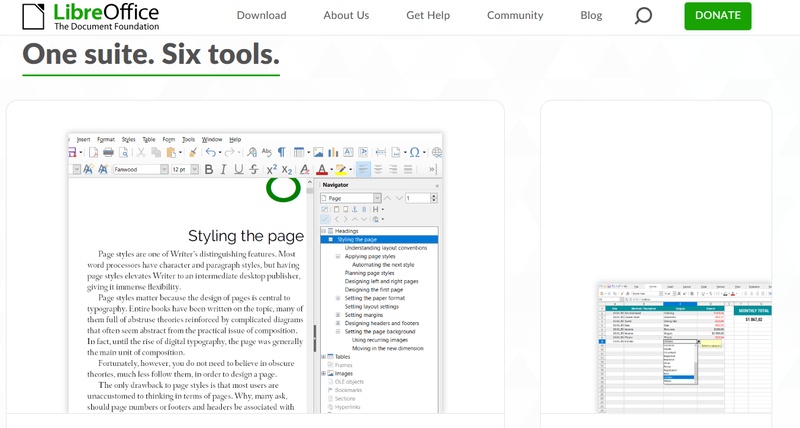
Task: Click the Special Character omega icon
Action: click(x=415, y=152)
